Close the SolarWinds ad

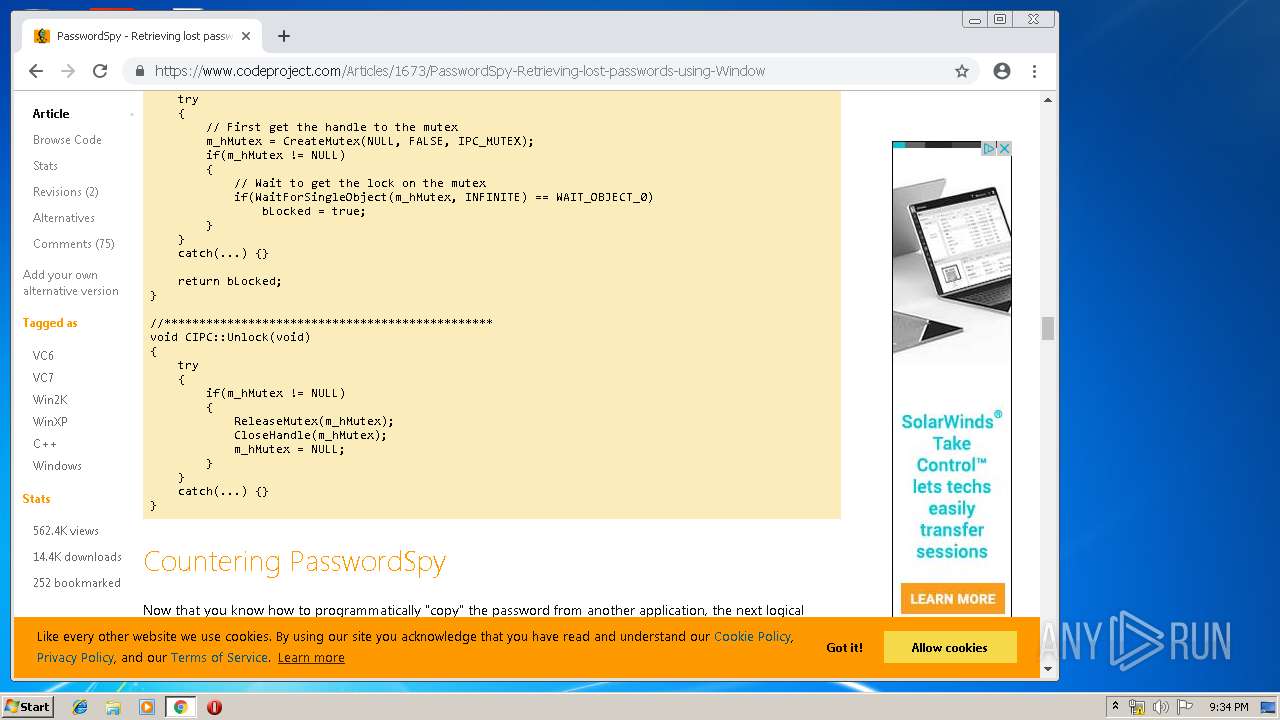[x=1005, y=148]
